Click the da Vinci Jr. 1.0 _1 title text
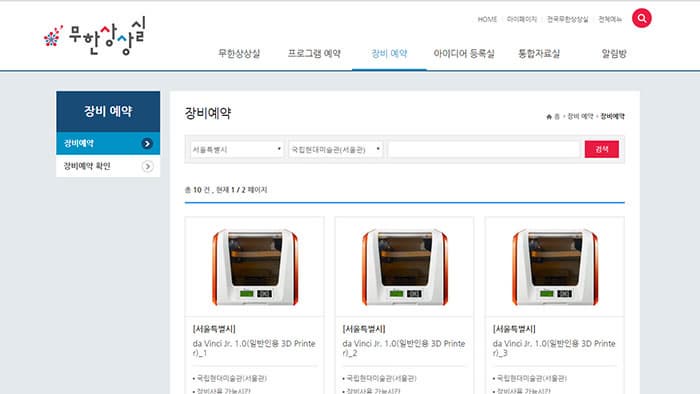Screen dimensions: 700x394 [x=254, y=348]
